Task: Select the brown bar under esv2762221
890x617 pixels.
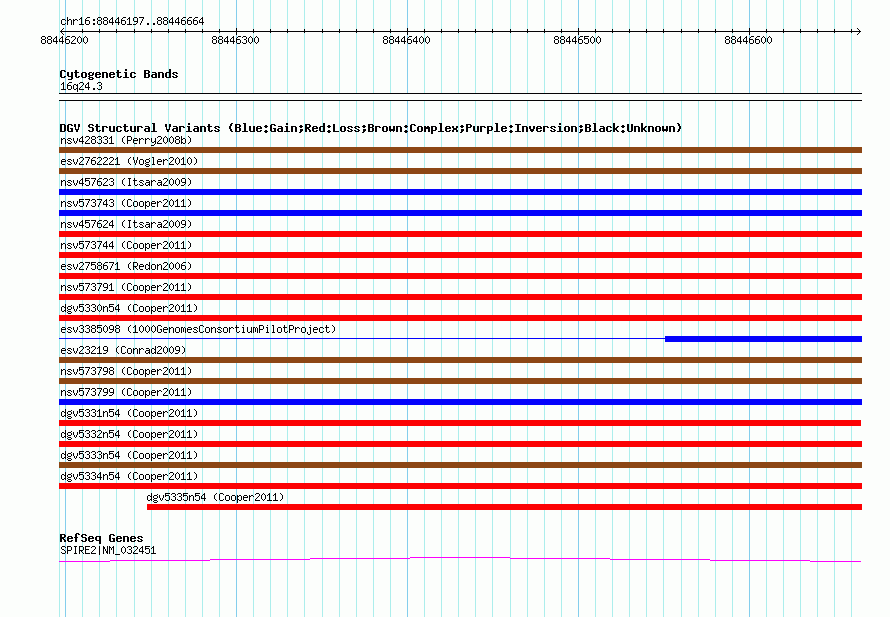Action: 460,171
